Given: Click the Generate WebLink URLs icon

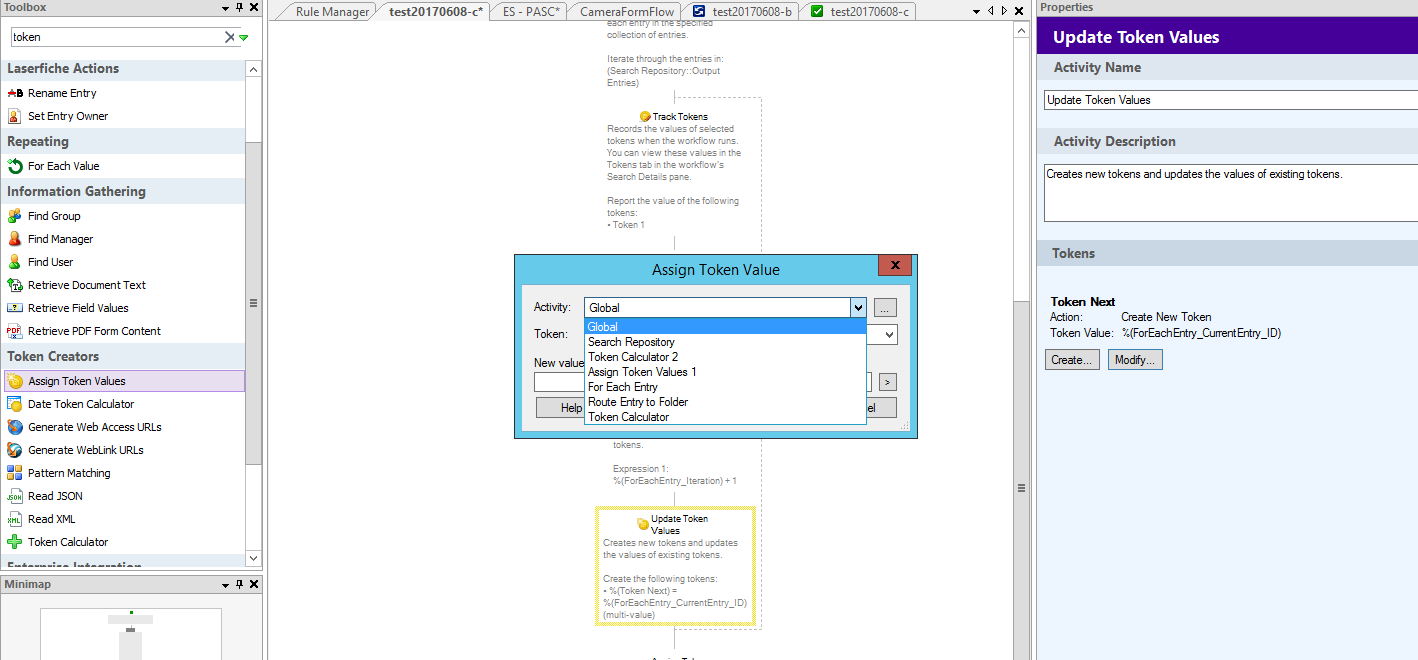Looking at the screenshot, I should click(x=14, y=450).
